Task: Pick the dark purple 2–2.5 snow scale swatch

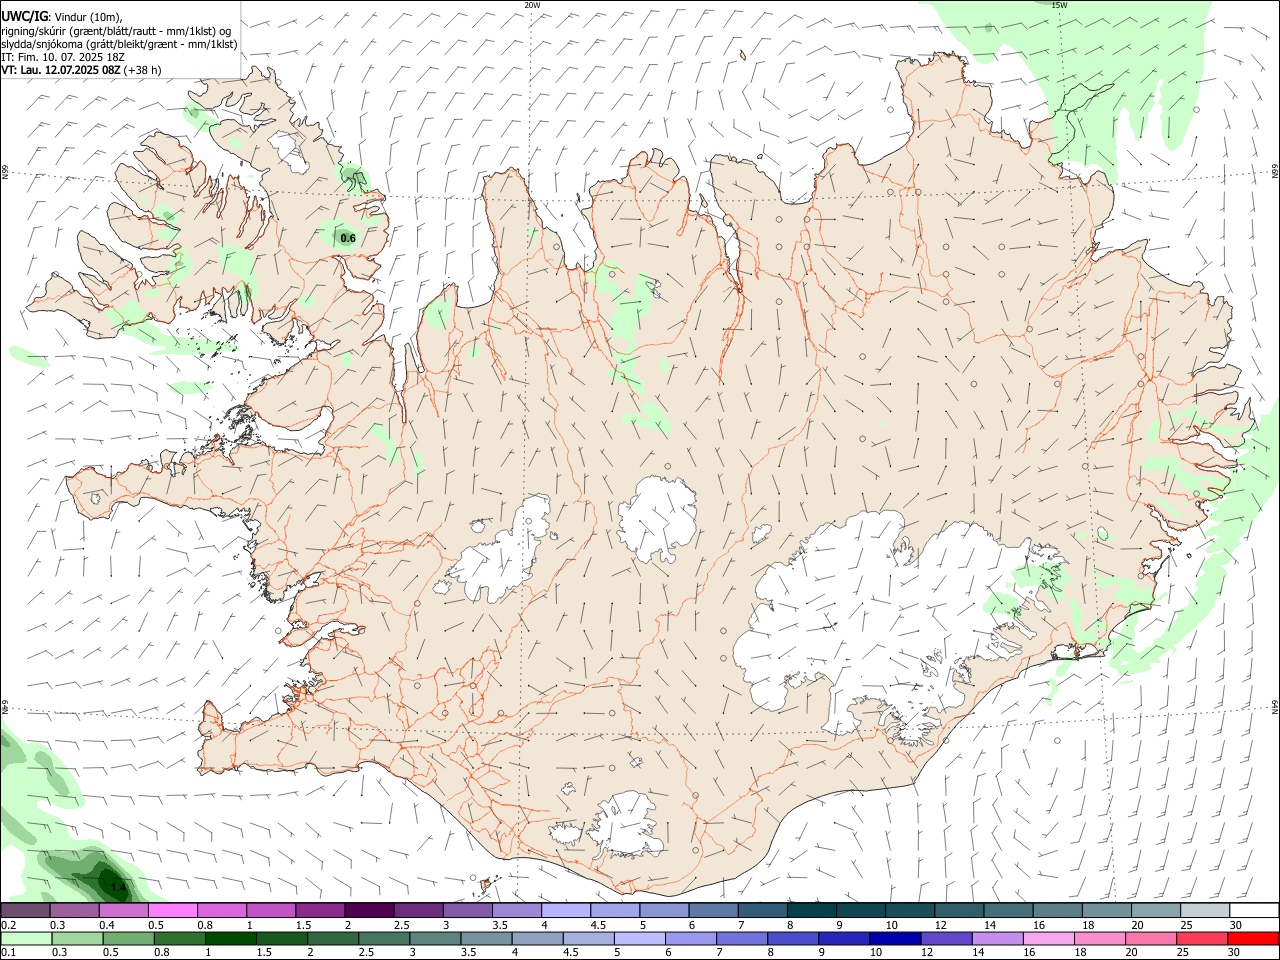Action: tap(368, 910)
